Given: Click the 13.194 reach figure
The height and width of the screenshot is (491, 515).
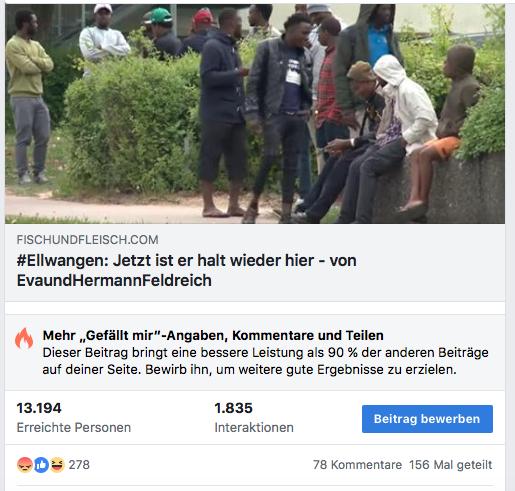Looking at the screenshot, I should coord(39,408).
